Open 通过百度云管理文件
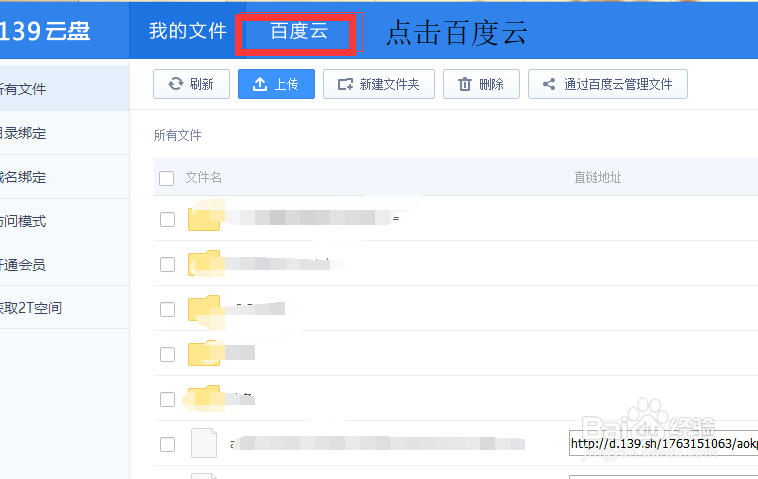 pyautogui.click(x=608, y=84)
